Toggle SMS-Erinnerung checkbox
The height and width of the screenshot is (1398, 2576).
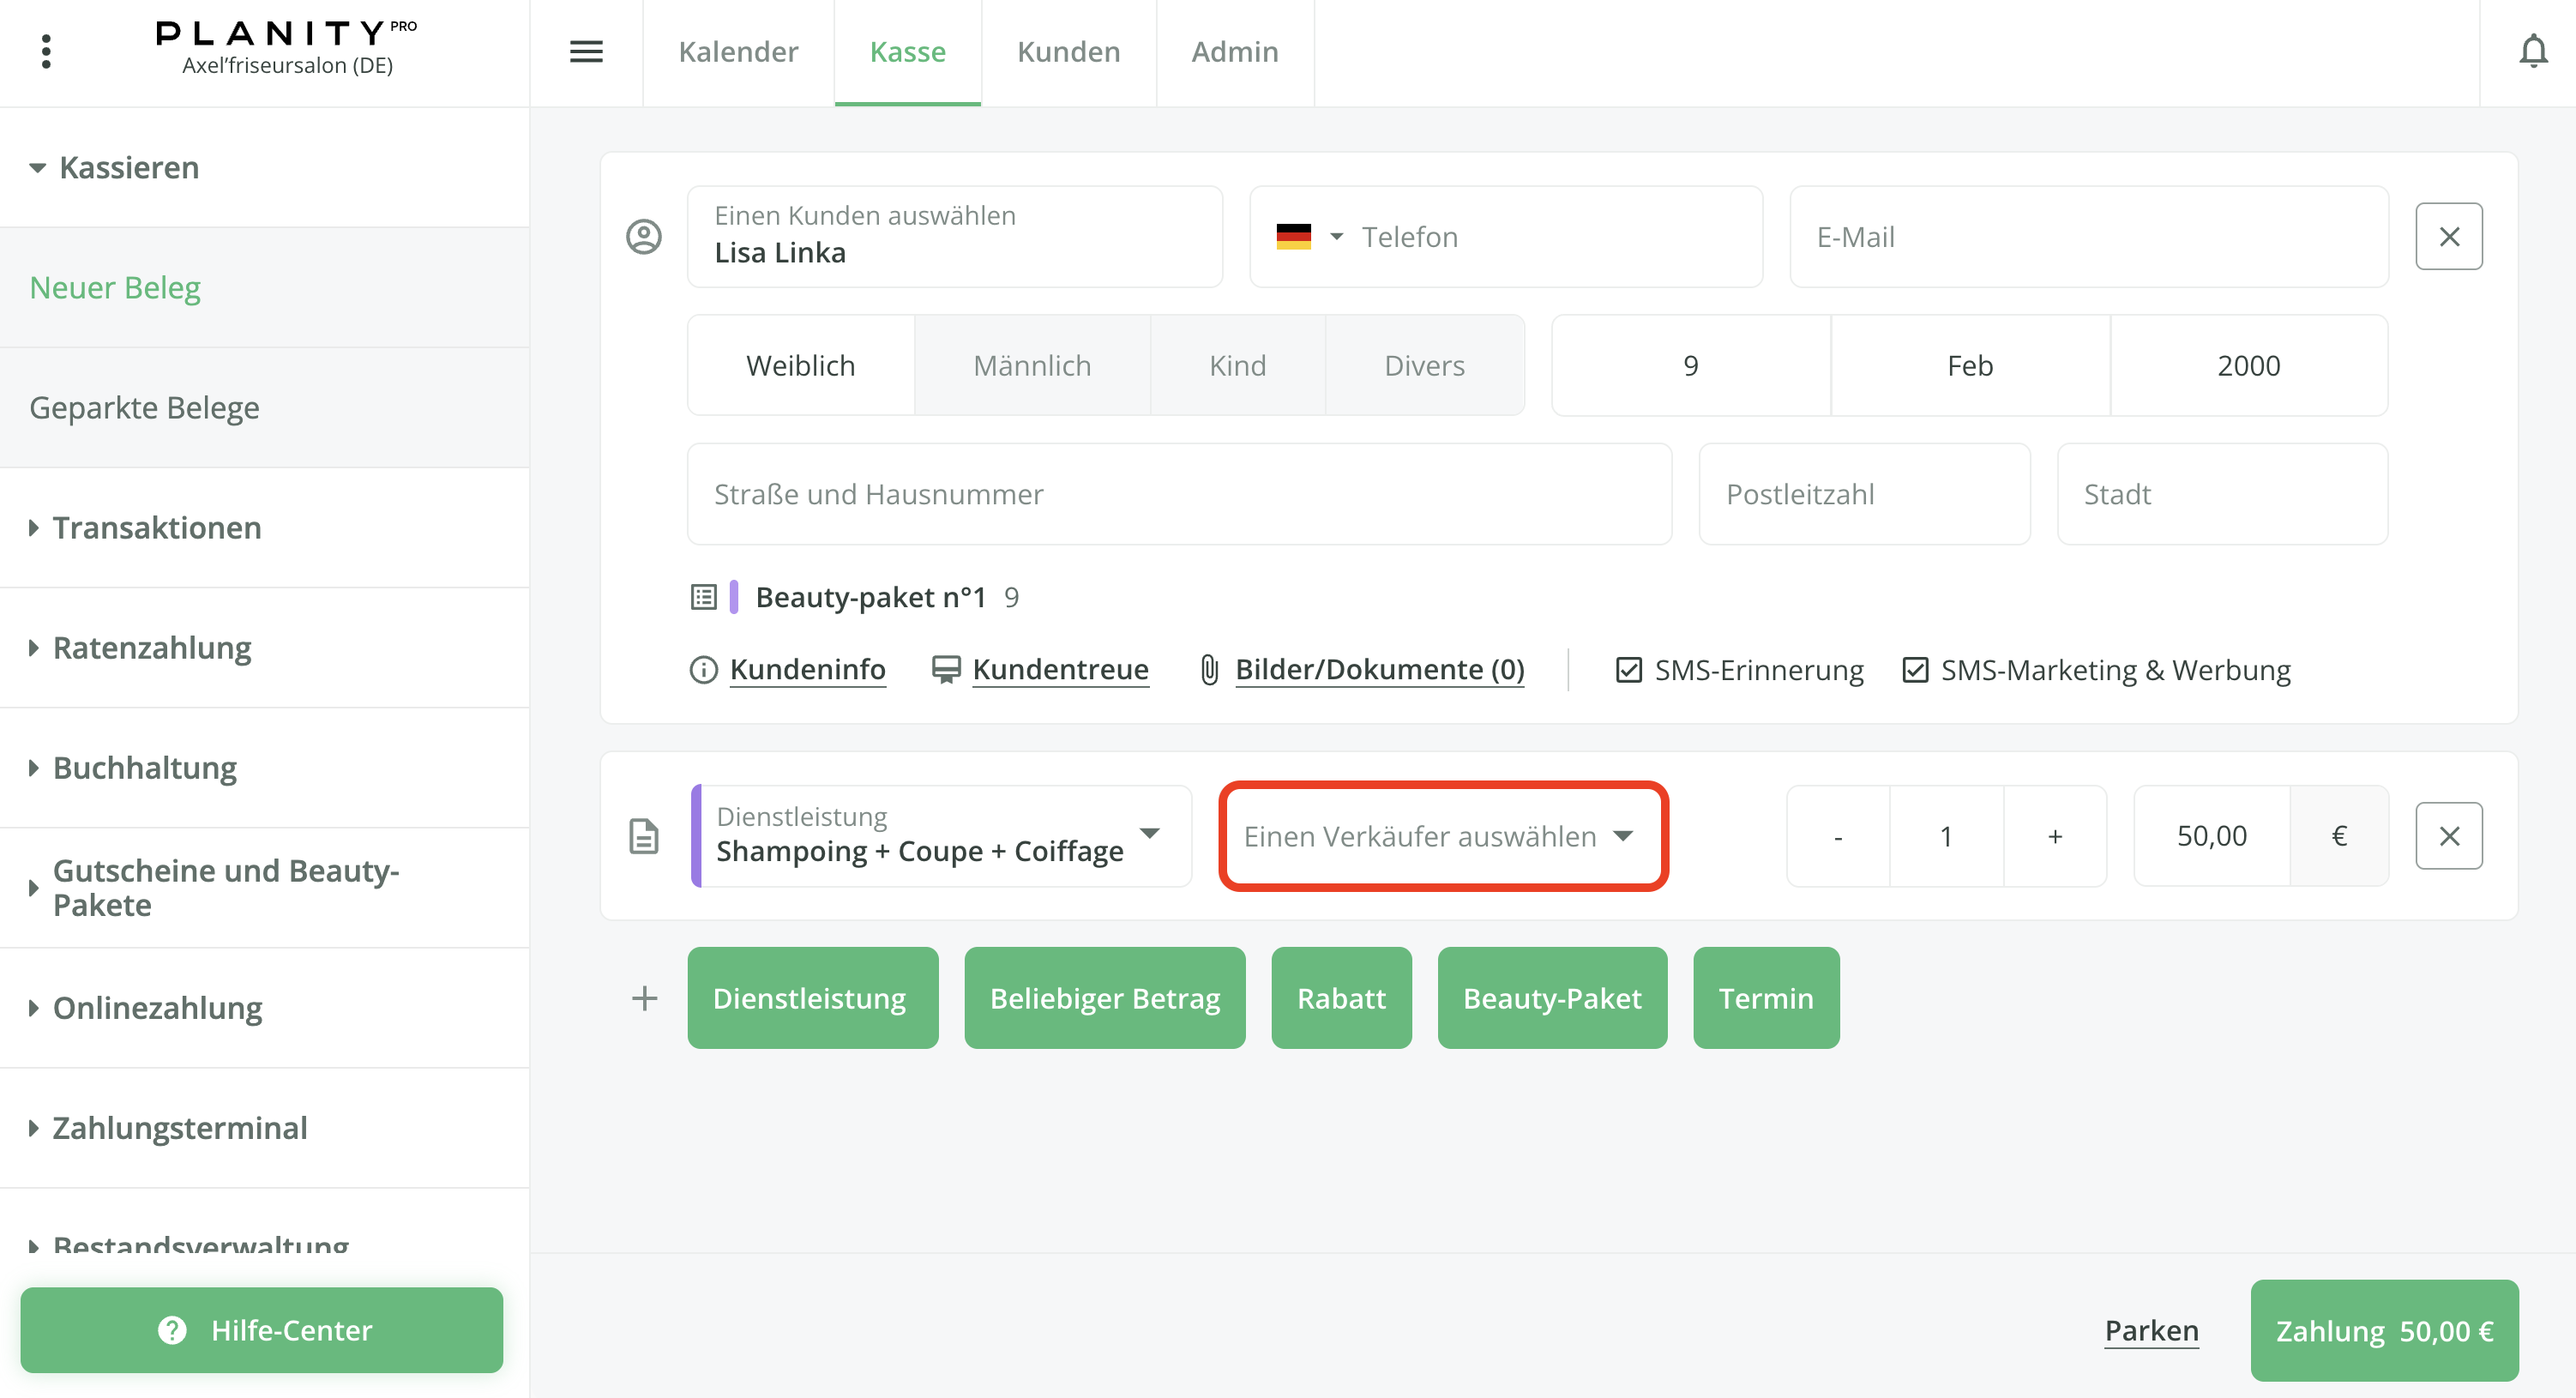[1628, 670]
